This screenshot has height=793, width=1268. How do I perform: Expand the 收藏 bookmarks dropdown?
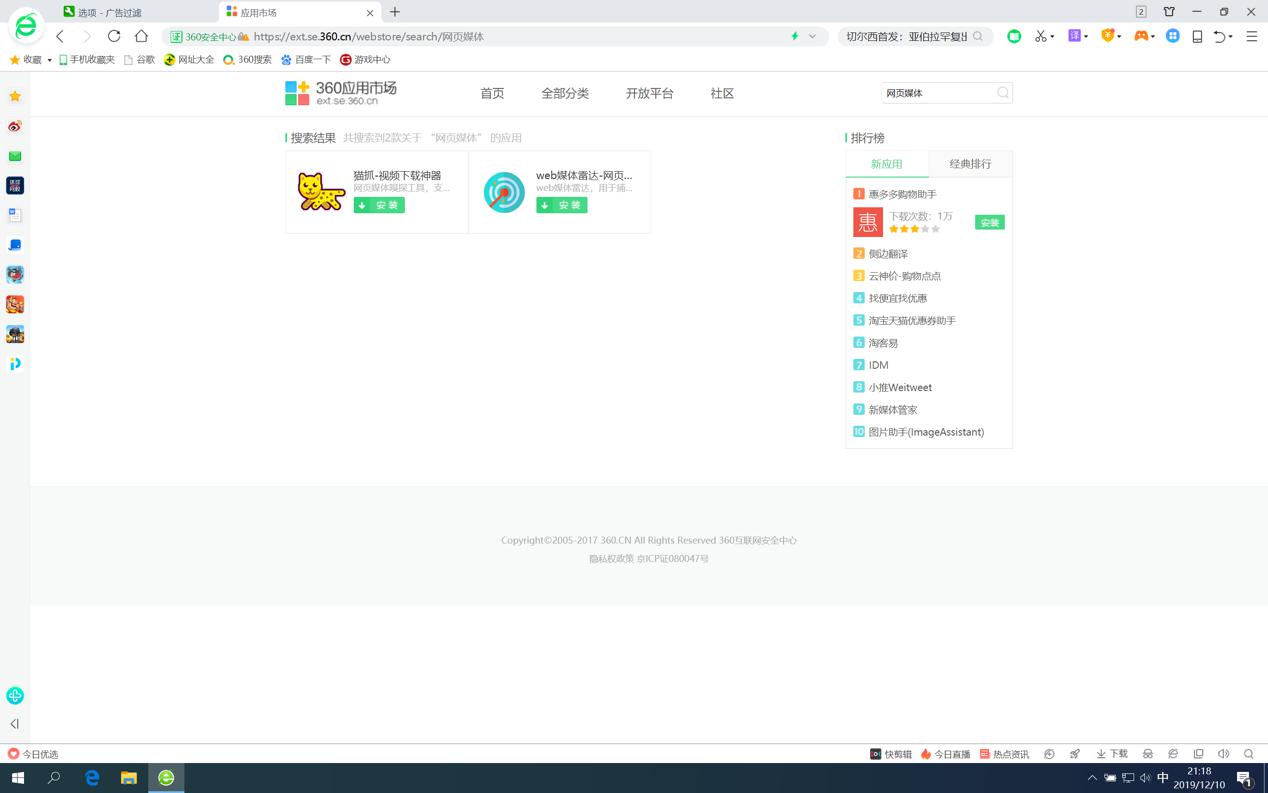pos(50,60)
